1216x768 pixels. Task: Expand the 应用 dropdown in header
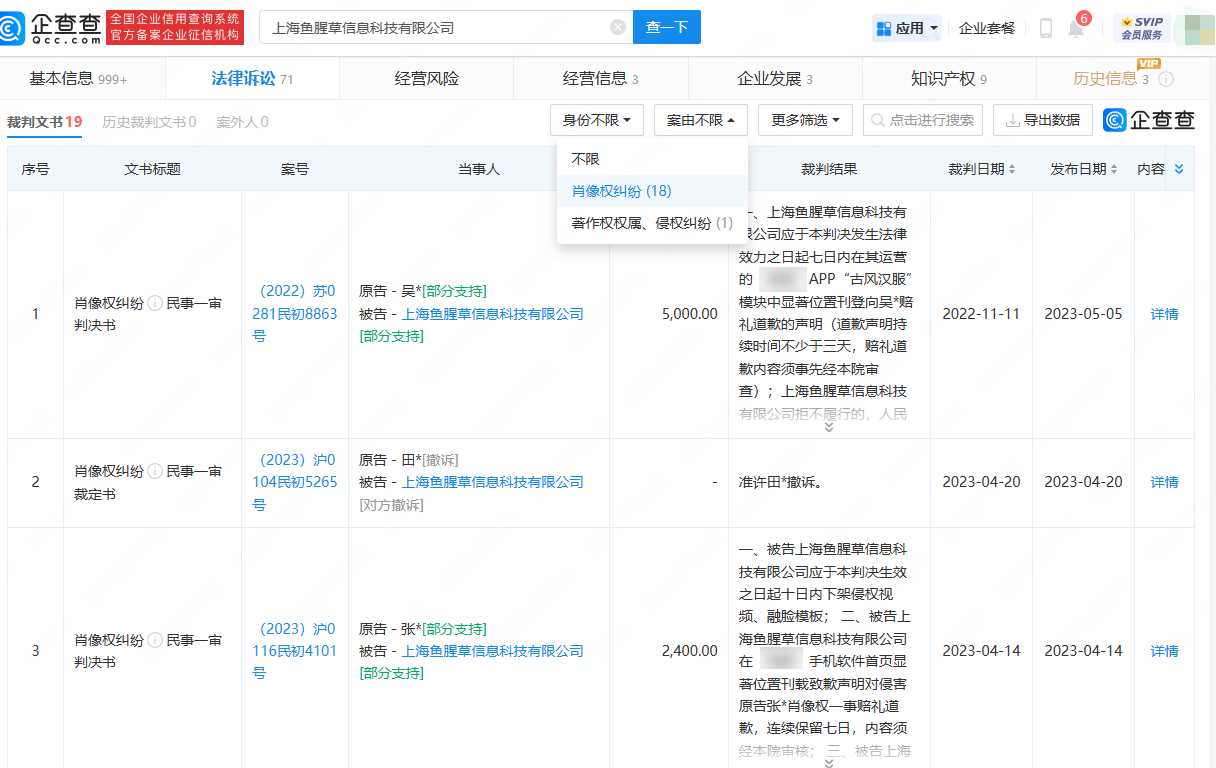click(907, 28)
